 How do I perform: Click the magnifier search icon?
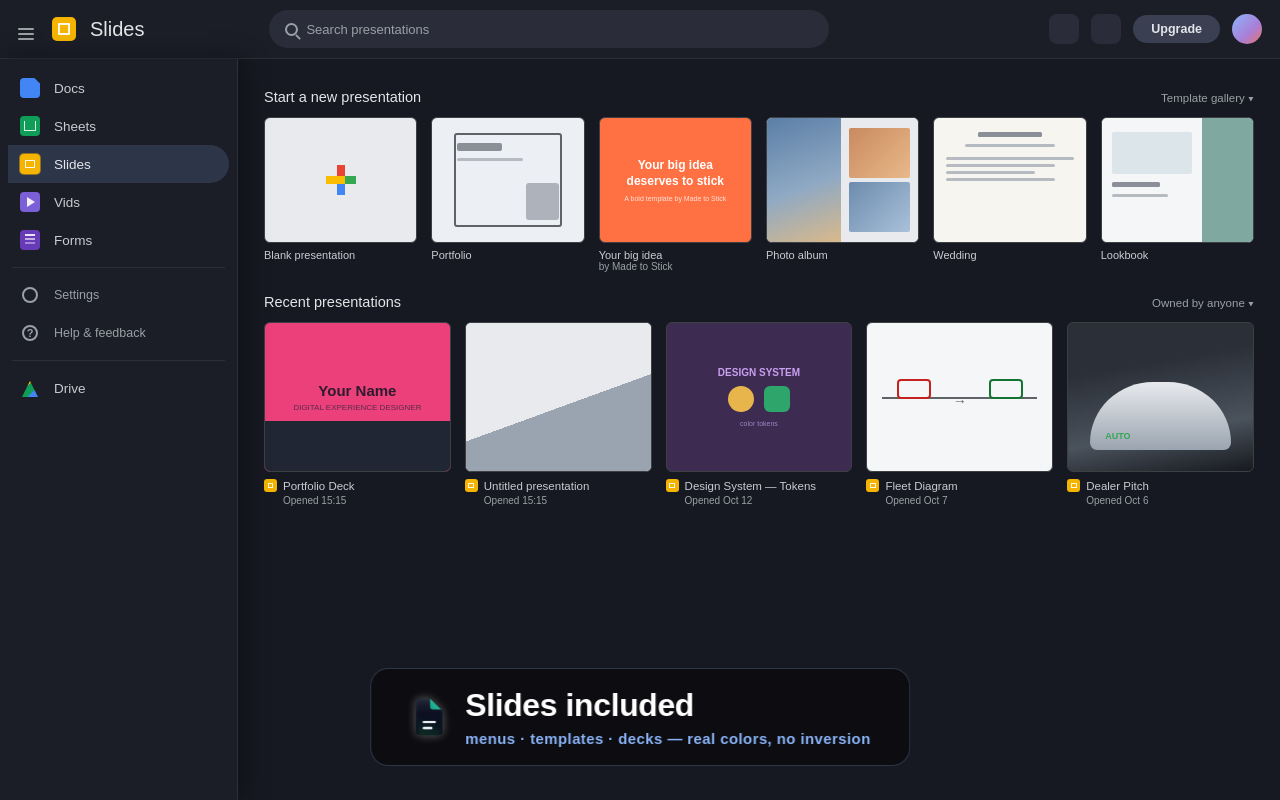[292, 30]
